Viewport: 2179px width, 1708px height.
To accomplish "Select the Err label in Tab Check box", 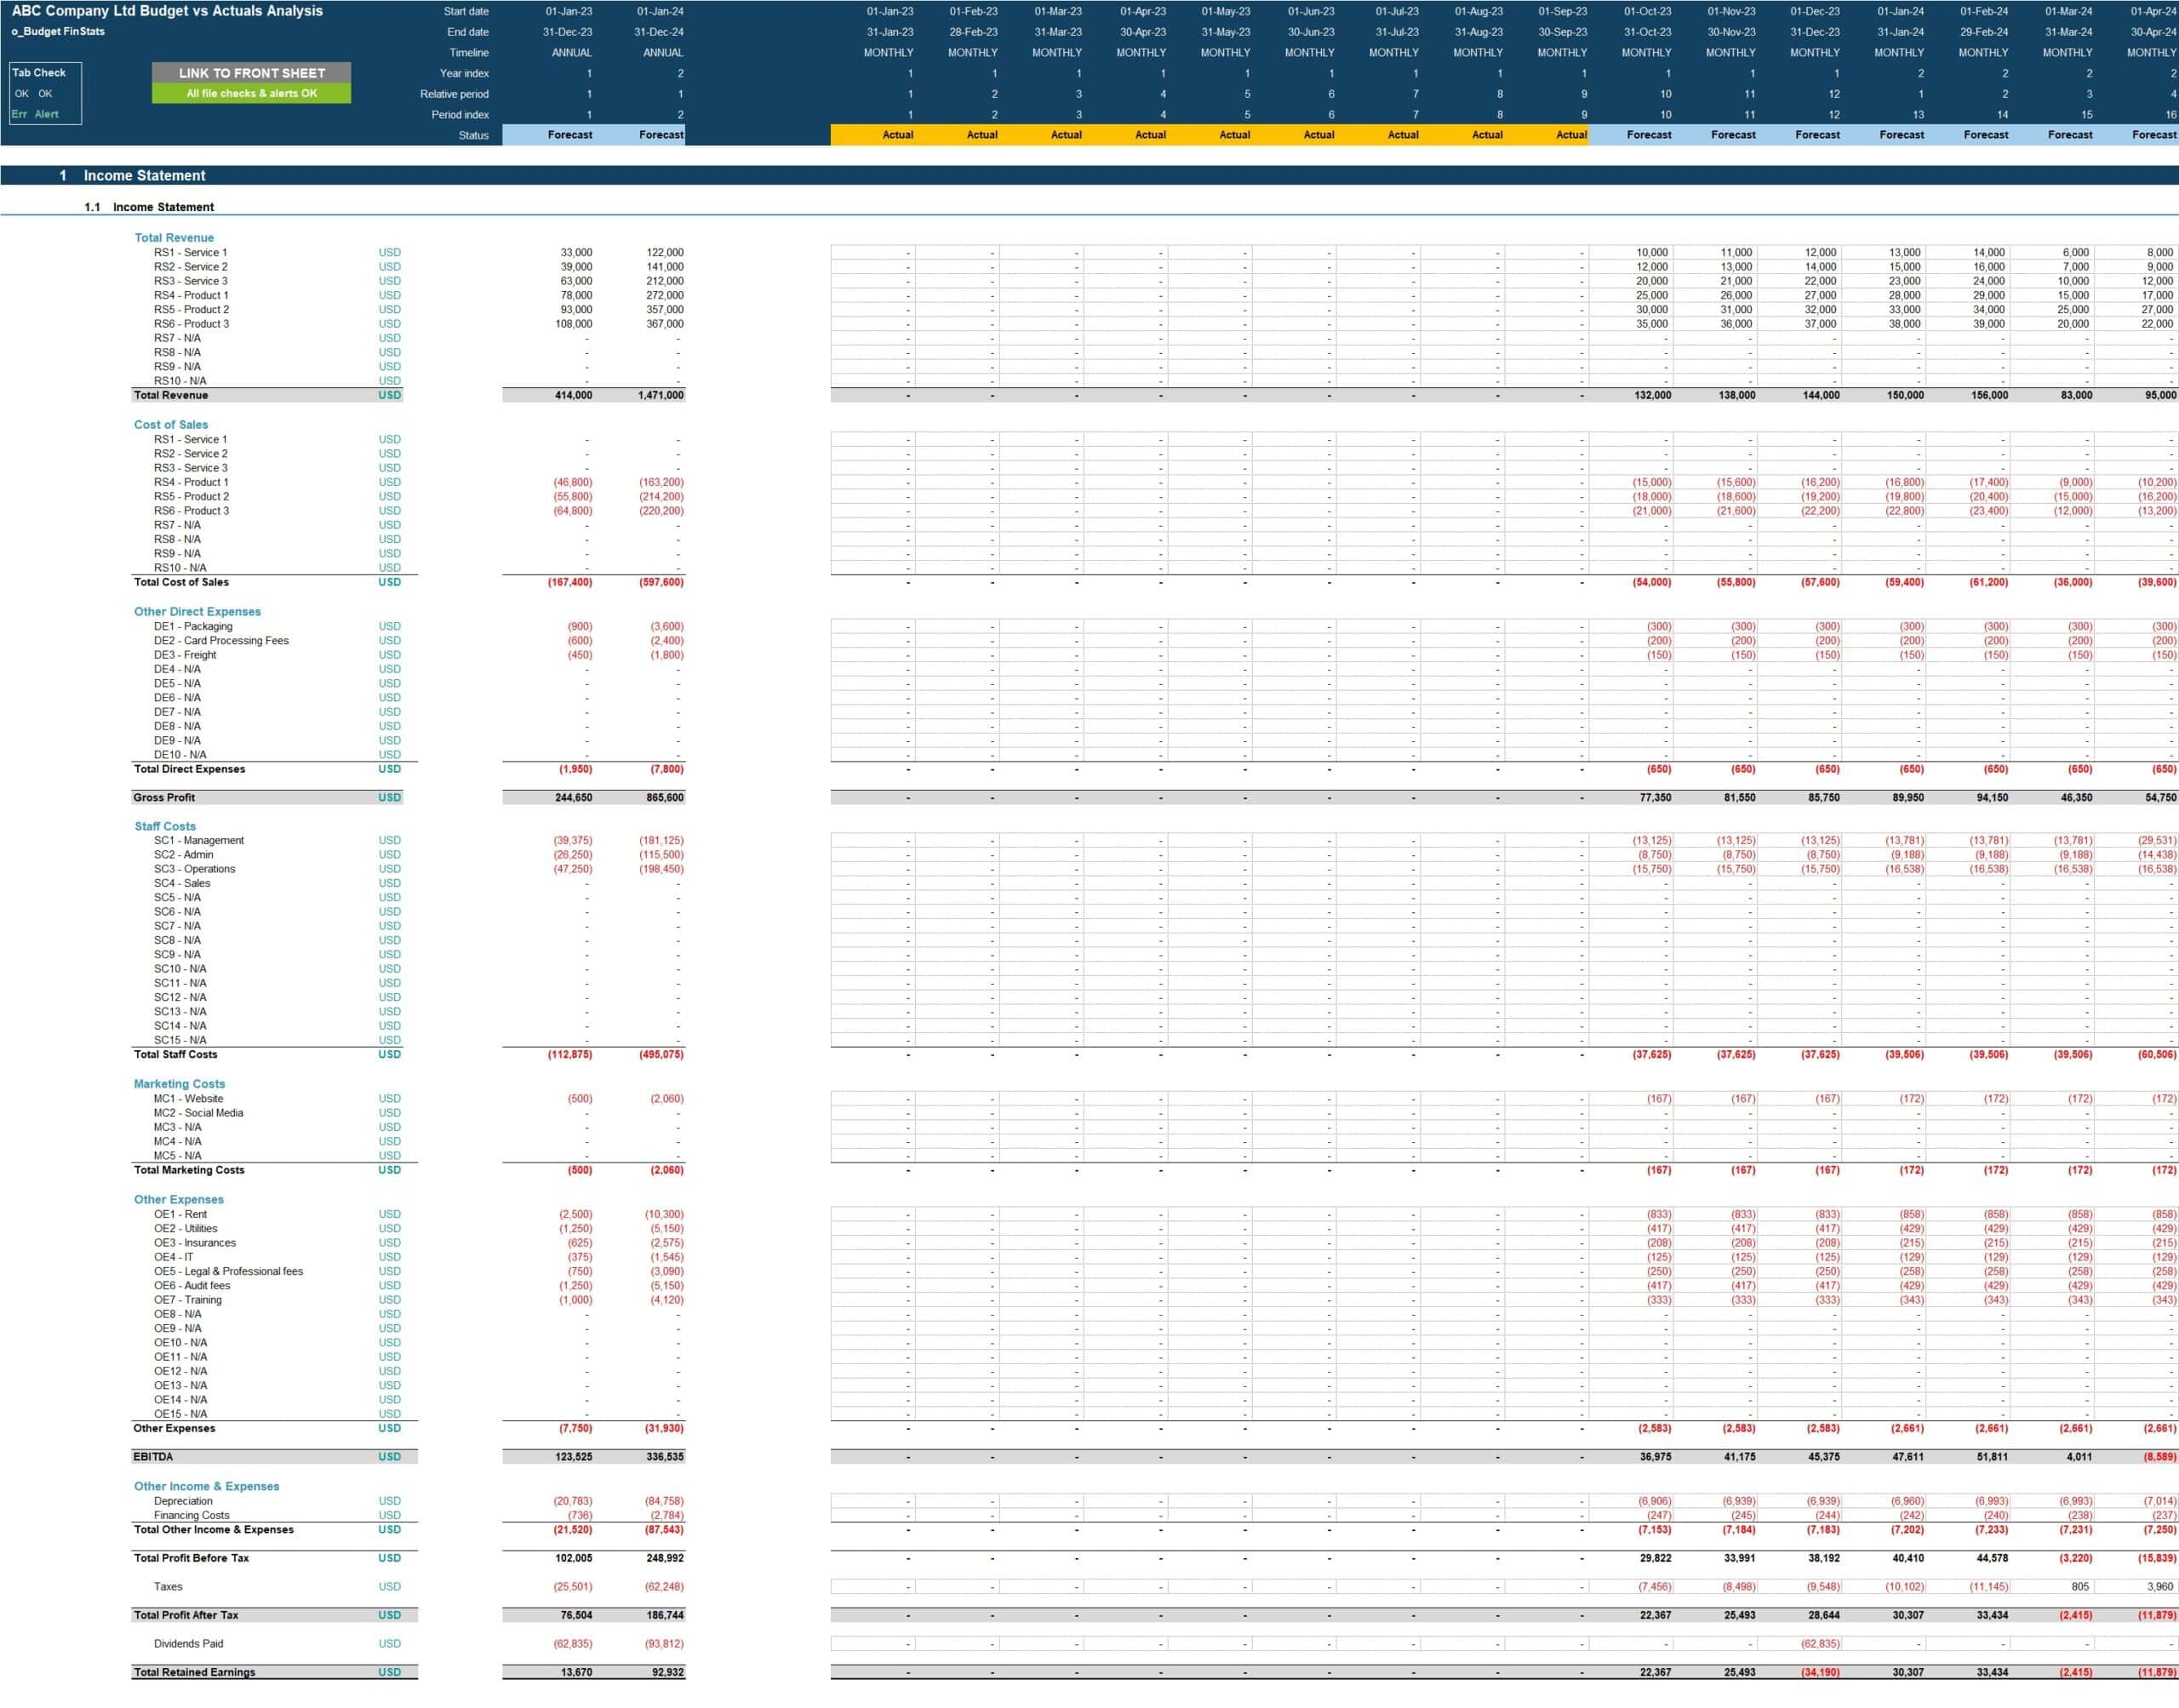I will (19, 114).
